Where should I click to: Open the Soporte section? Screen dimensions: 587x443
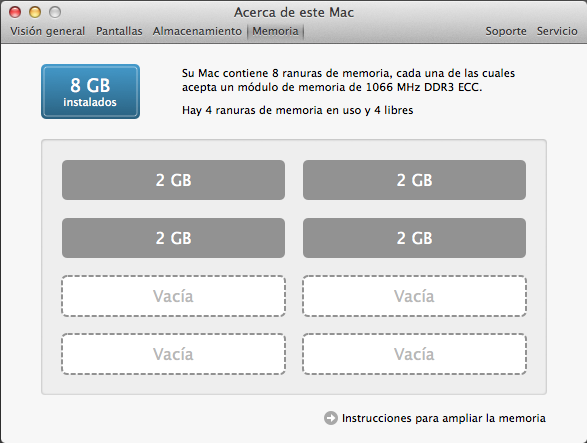[x=506, y=31]
